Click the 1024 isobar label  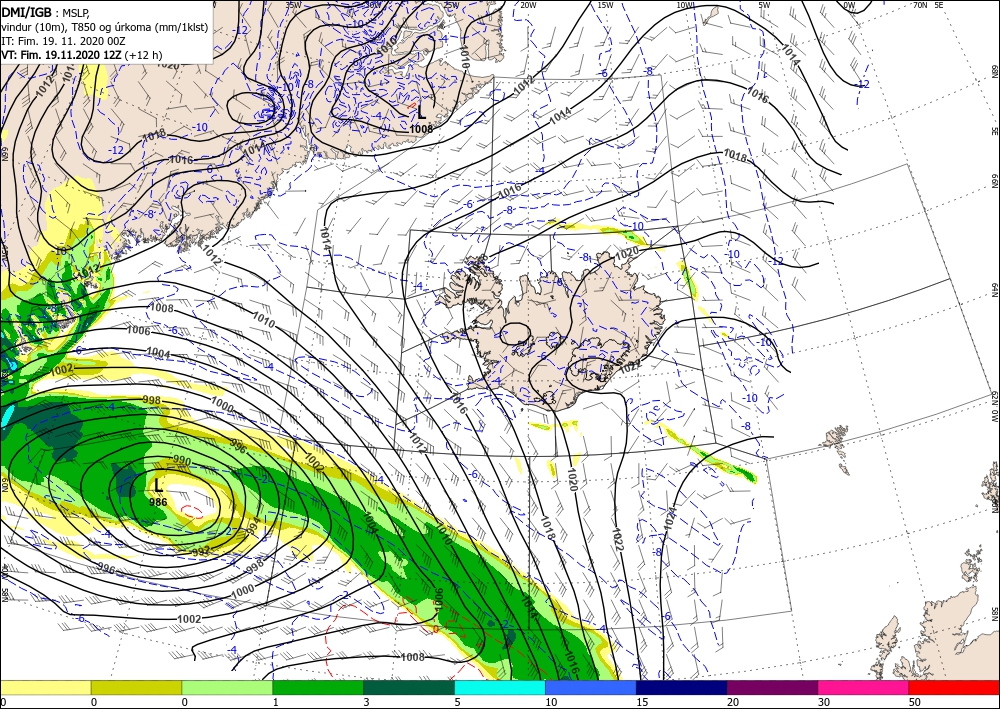pyautogui.click(x=669, y=520)
